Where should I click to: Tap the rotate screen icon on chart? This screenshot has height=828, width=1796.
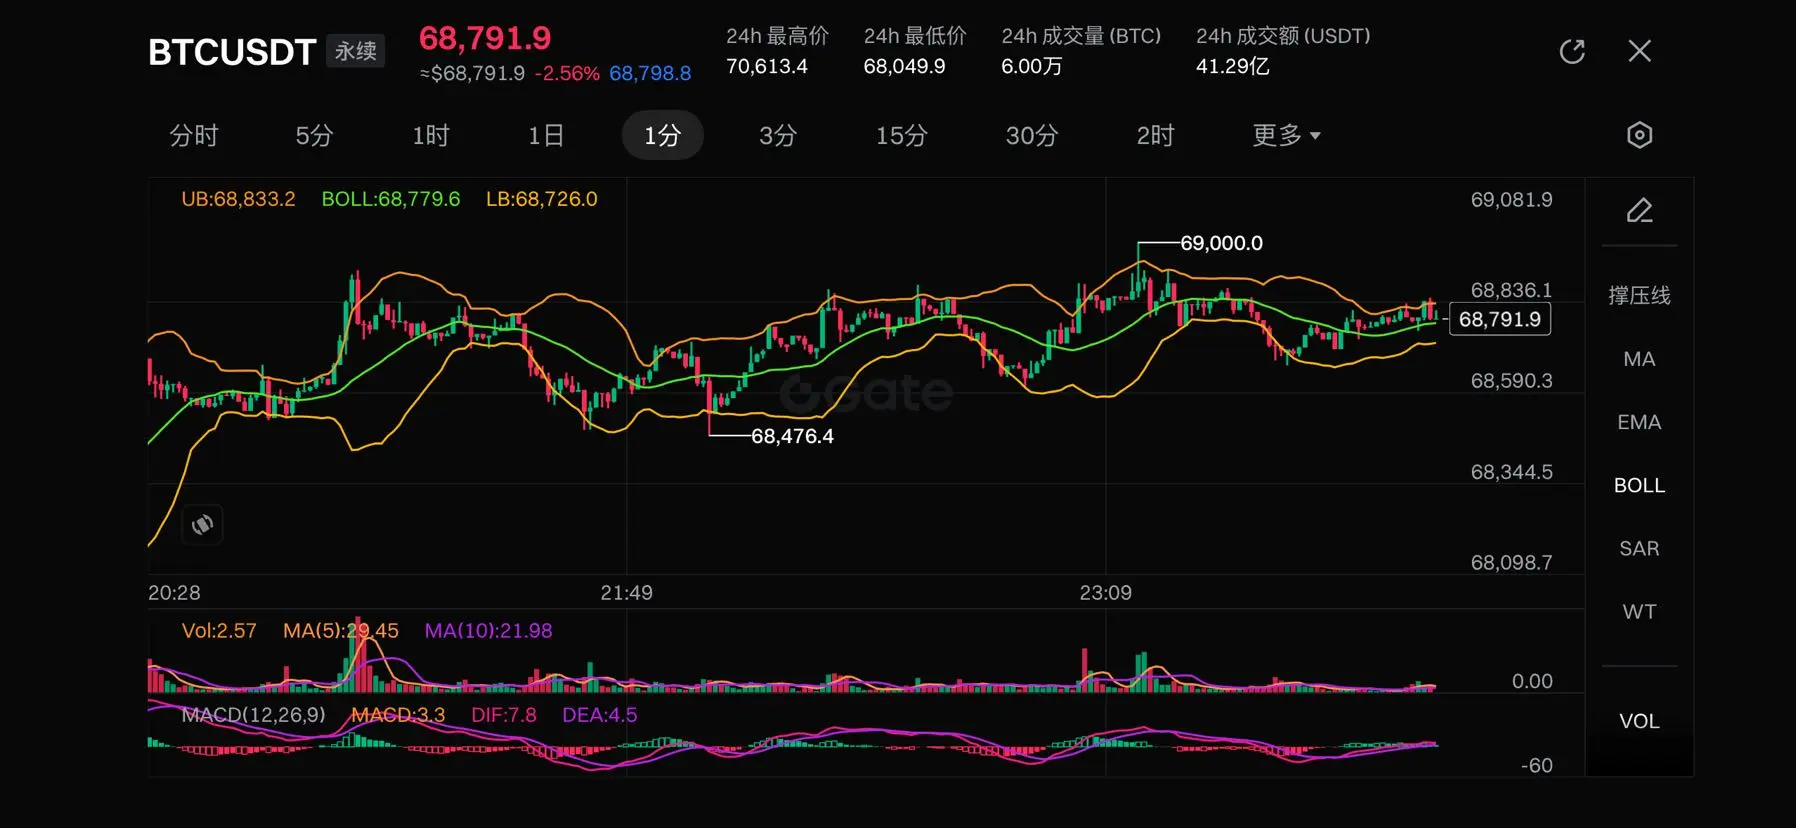pyautogui.click(x=202, y=525)
